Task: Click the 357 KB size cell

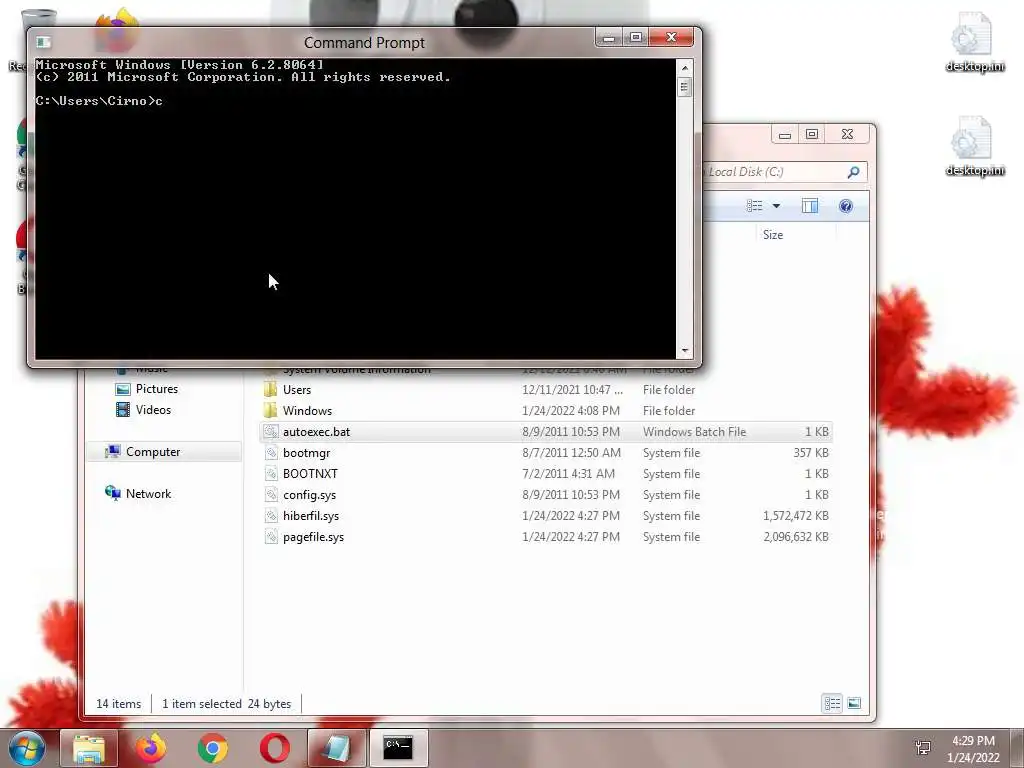Action: pos(810,453)
